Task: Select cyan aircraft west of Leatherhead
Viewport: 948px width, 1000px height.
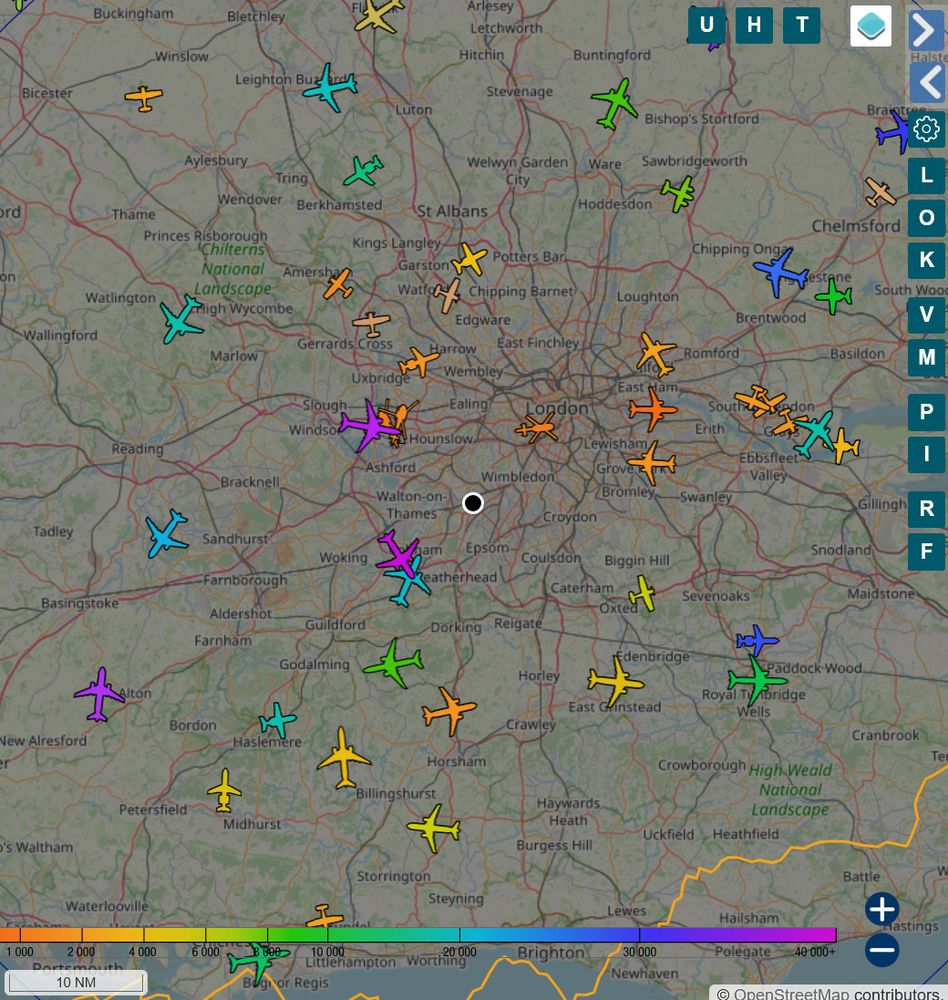Action: click(x=408, y=582)
